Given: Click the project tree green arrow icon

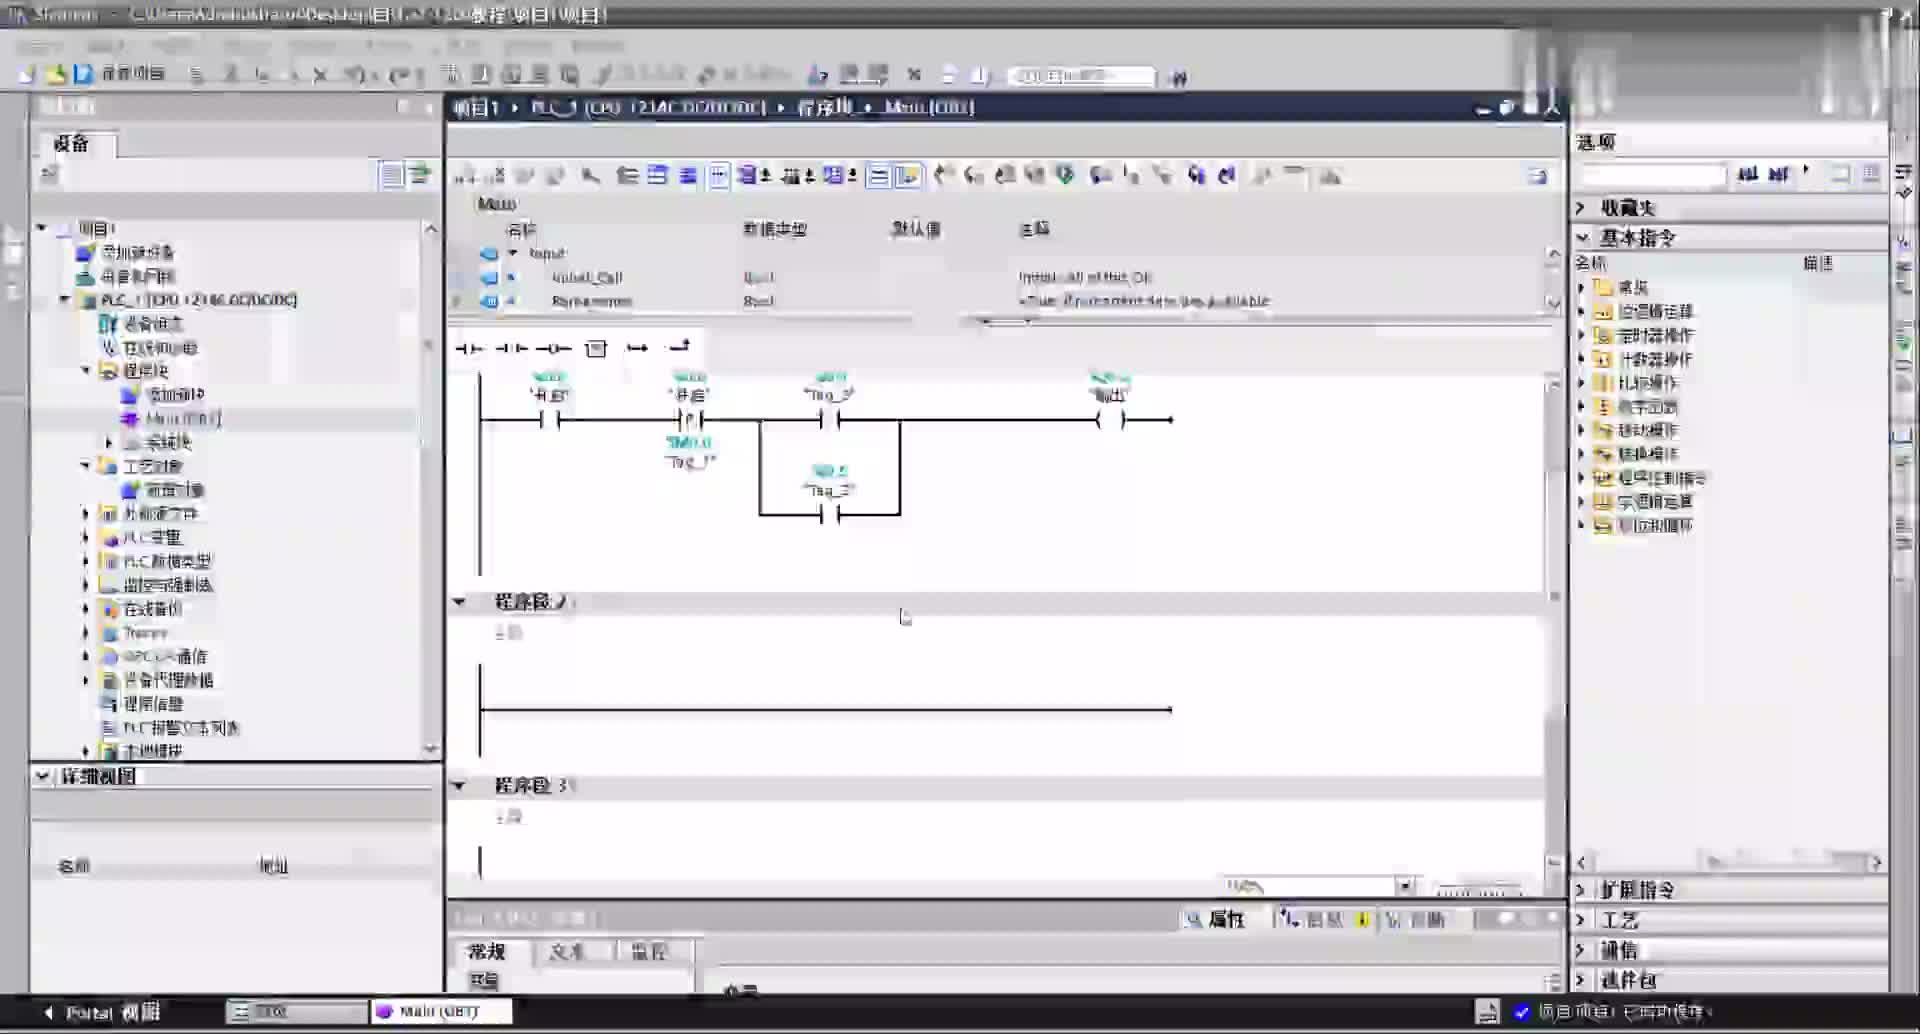Looking at the screenshot, I should coord(421,175).
